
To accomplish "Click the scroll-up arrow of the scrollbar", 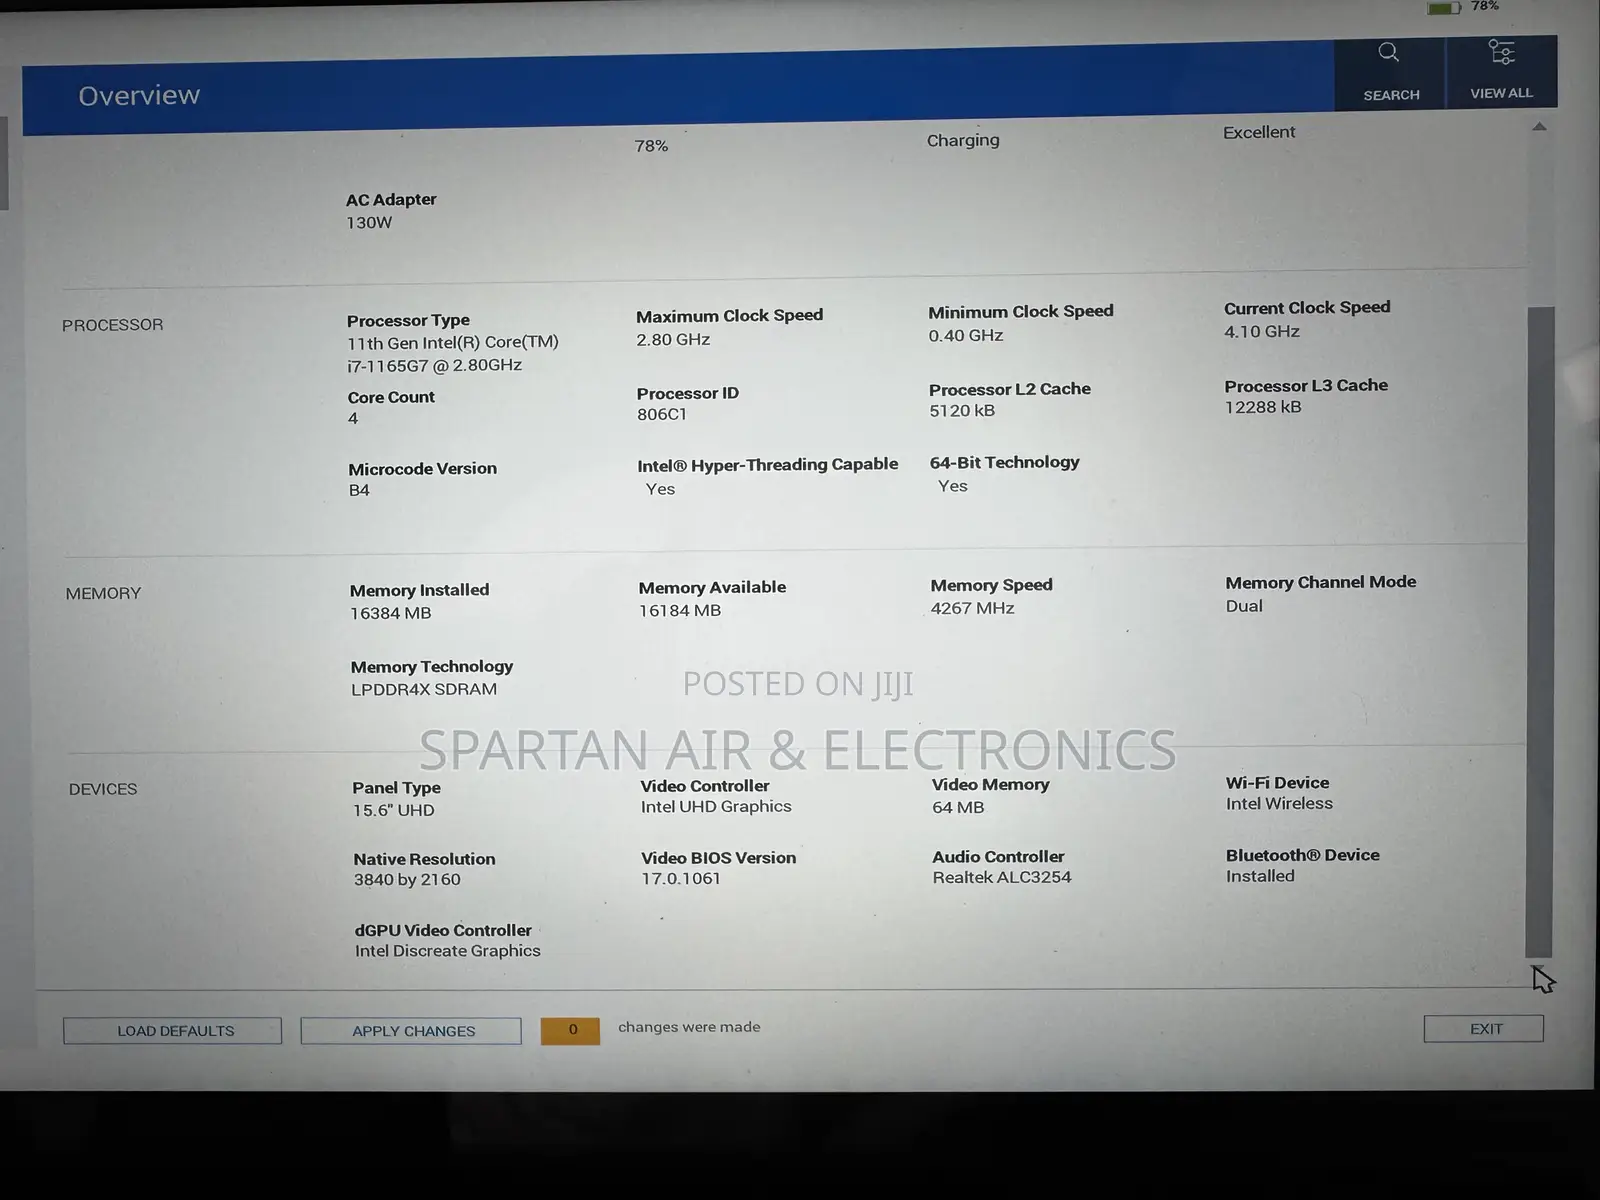I will [x=1539, y=127].
